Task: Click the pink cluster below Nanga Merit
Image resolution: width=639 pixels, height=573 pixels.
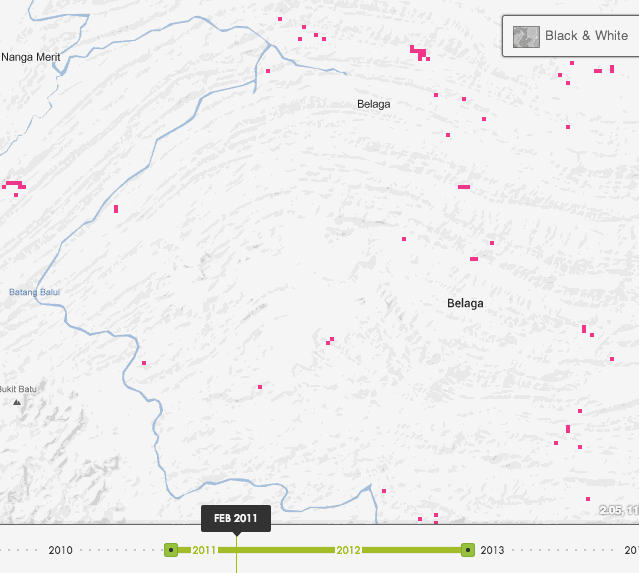Action: pos(14,185)
